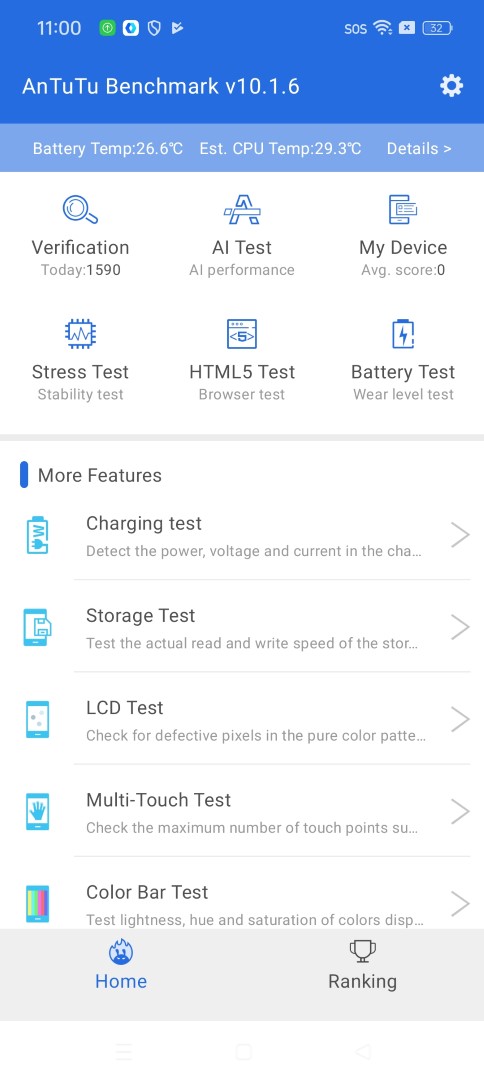Open settings via the gear icon

452,86
